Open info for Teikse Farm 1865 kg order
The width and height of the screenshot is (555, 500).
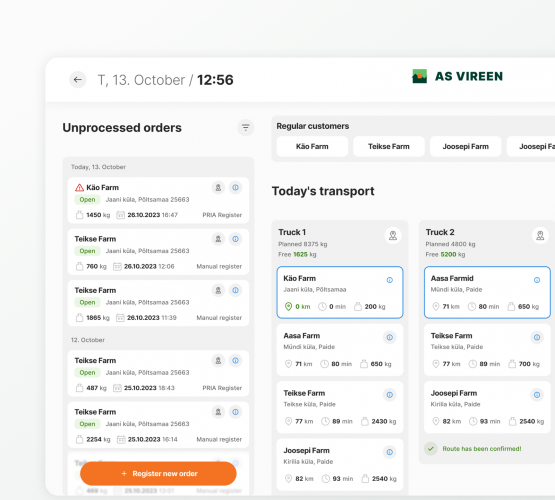click(235, 290)
